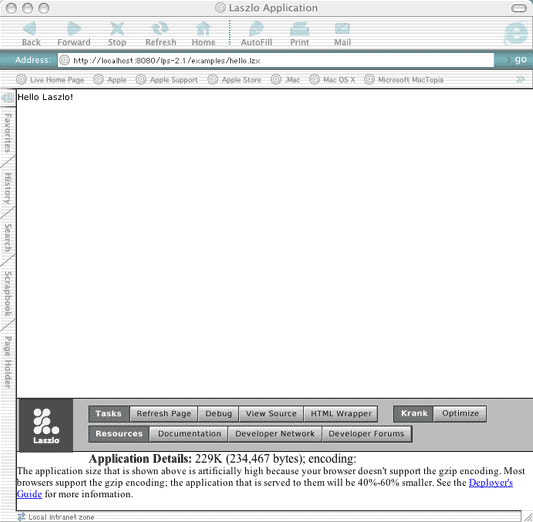Open Mail from the toolbar

click(x=342, y=29)
